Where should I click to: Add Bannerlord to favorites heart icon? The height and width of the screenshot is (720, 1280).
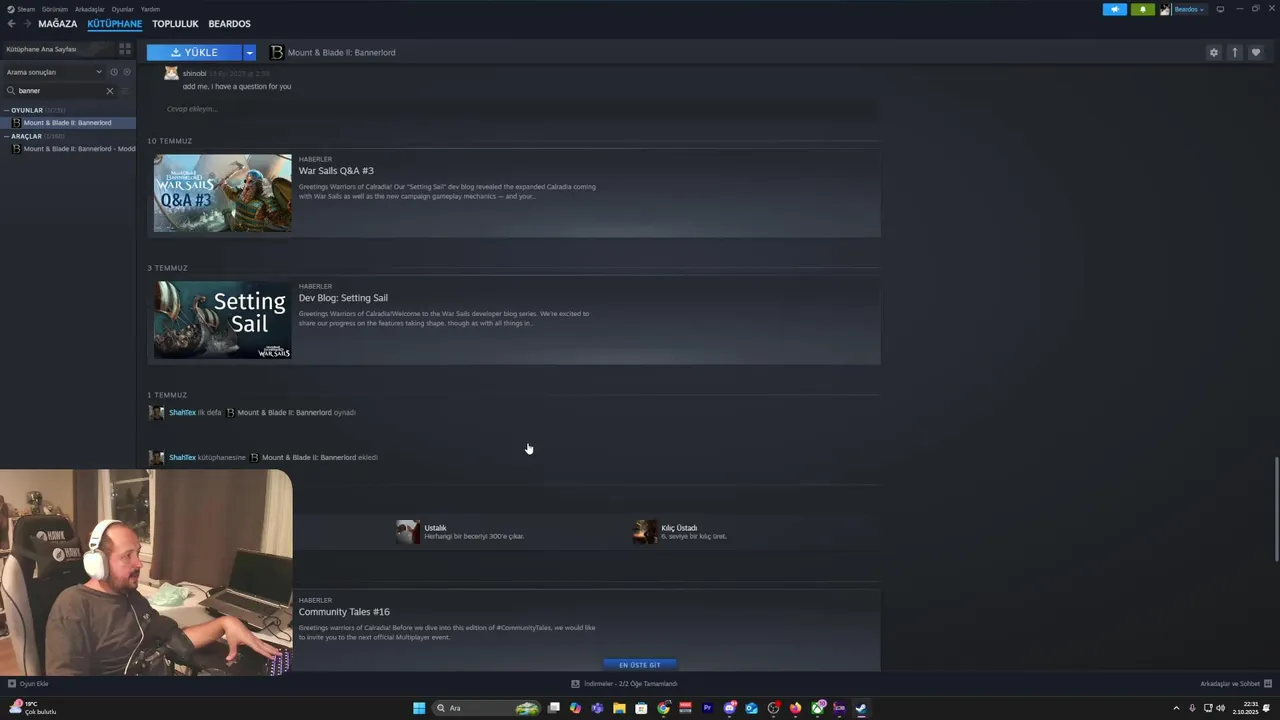(x=1256, y=52)
